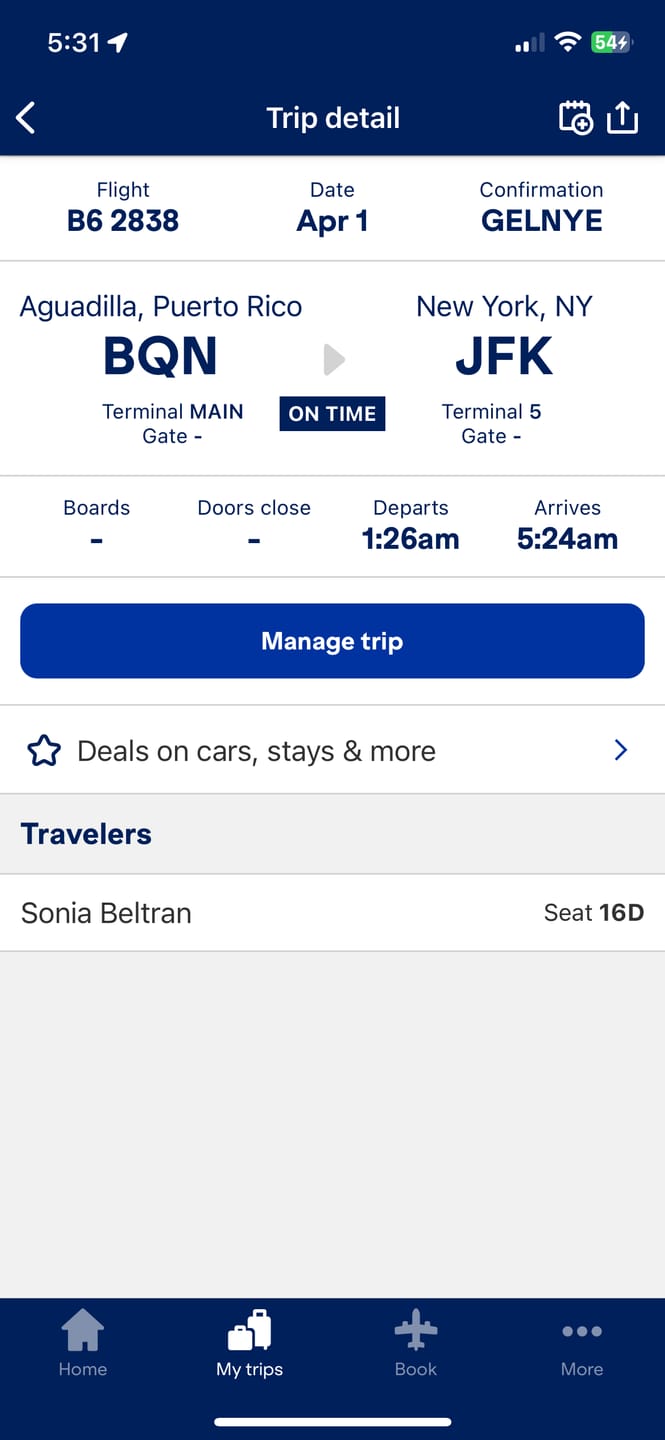Select Sonia Beltran traveler row
This screenshot has height=1440, width=665.
(x=332, y=913)
